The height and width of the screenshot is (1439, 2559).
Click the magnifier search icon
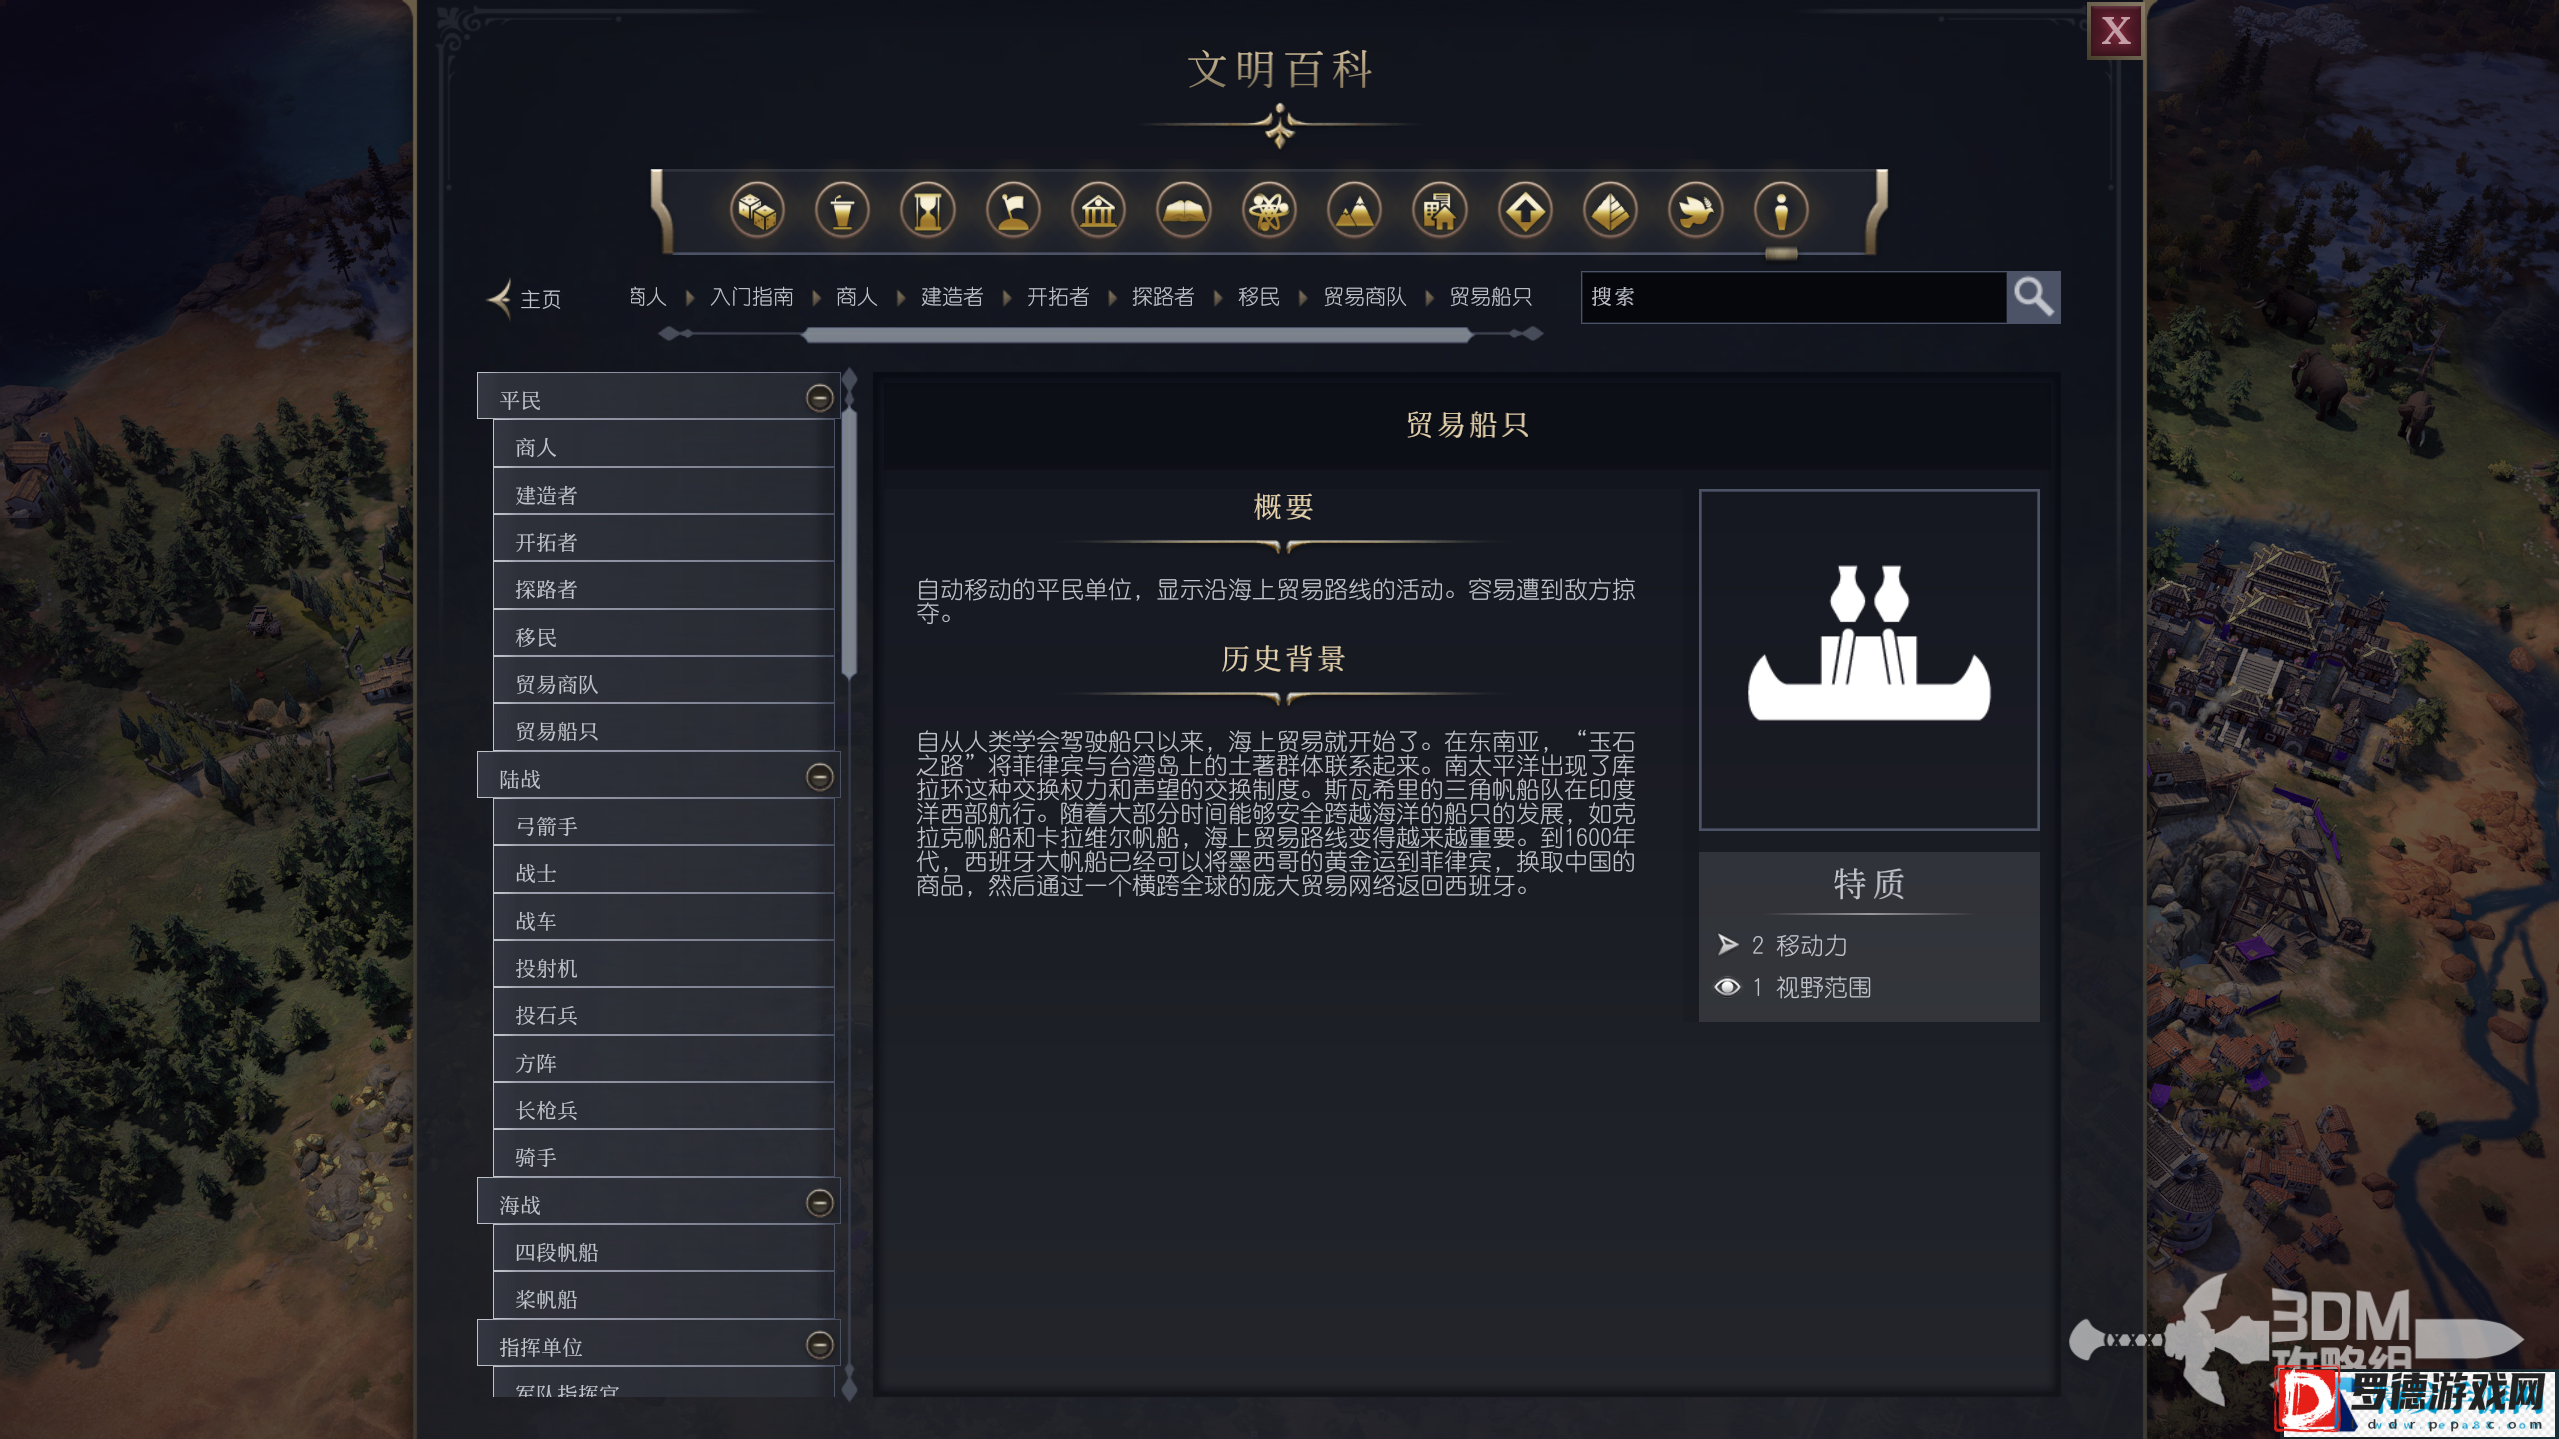2033,297
